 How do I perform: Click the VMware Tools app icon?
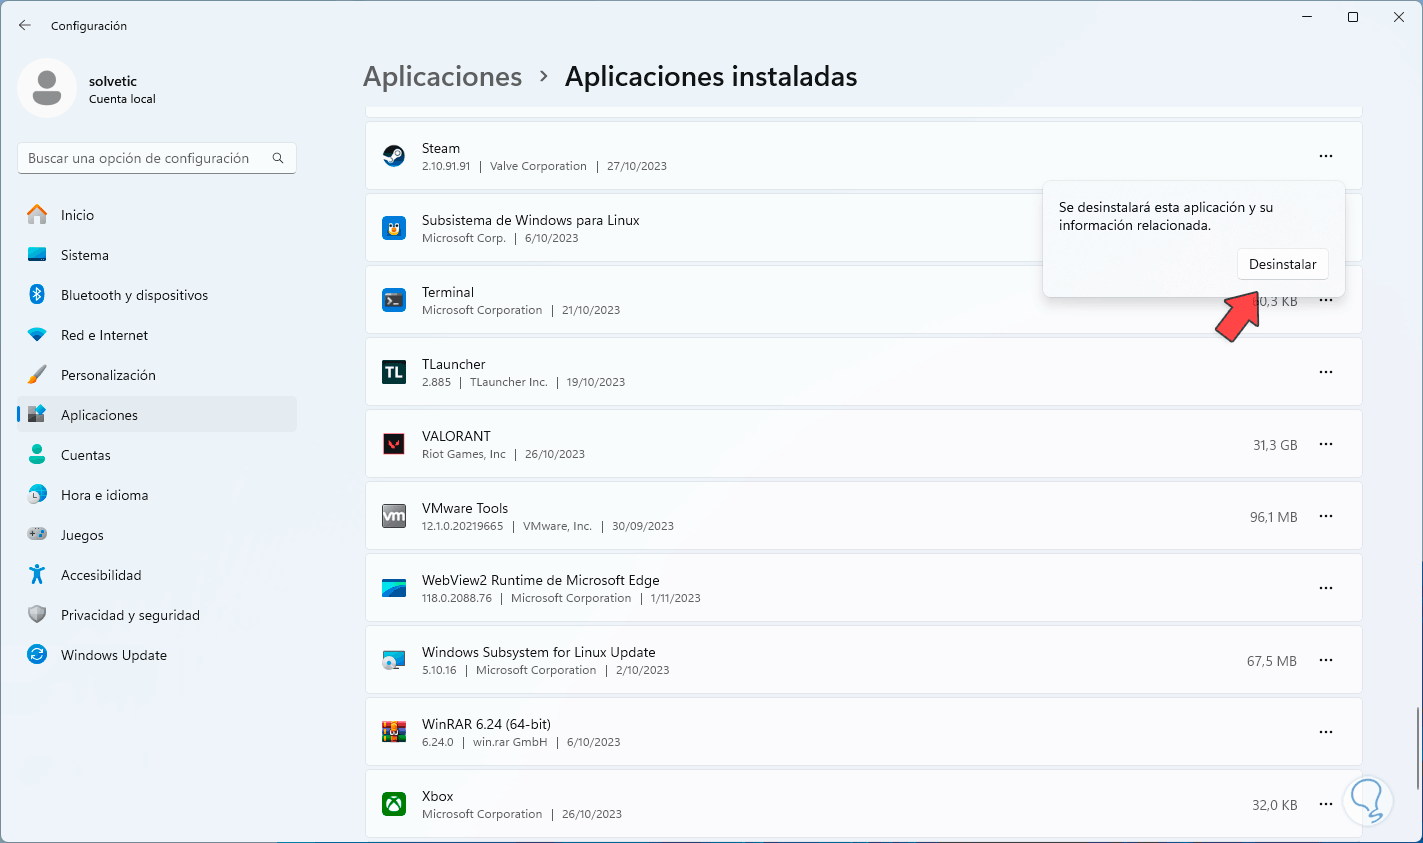click(x=394, y=516)
